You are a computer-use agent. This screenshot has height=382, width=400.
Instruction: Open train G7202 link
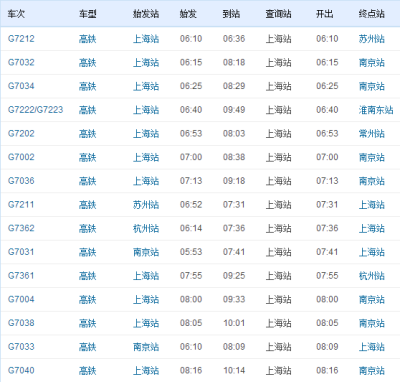coord(21,133)
